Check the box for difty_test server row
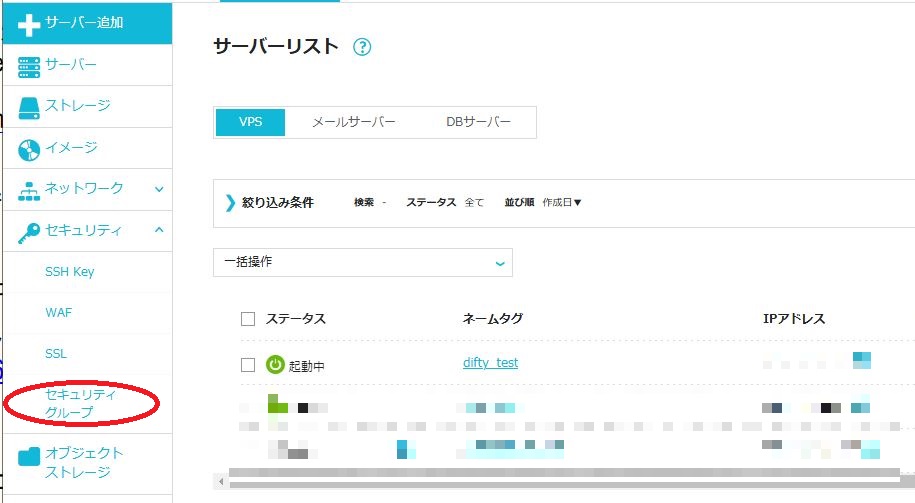This screenshot has width=915, height=503. click(248, 365)
